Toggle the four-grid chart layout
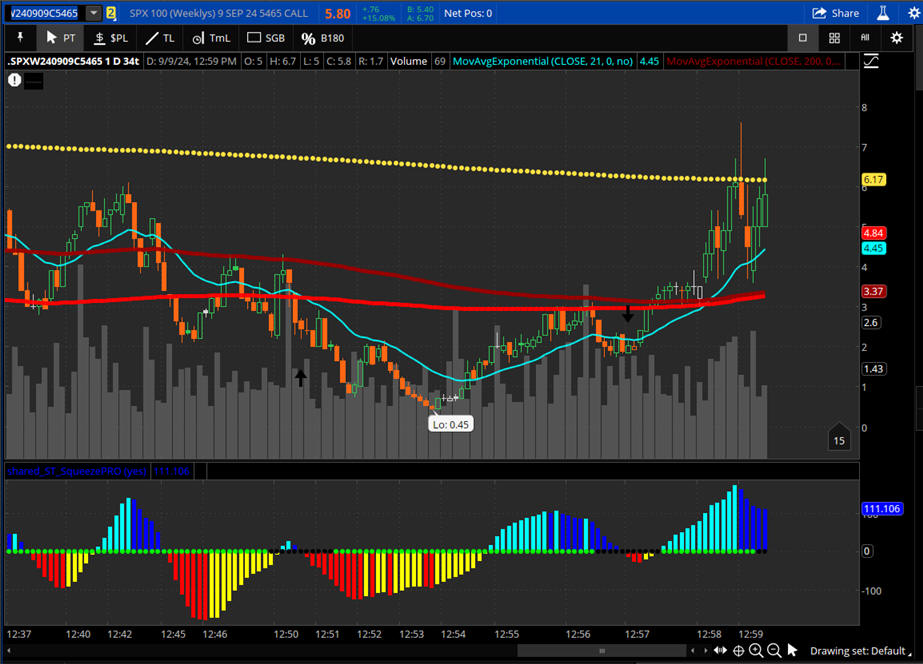The height and width of the screenshot is (664, 923). [x=834, y=37]
